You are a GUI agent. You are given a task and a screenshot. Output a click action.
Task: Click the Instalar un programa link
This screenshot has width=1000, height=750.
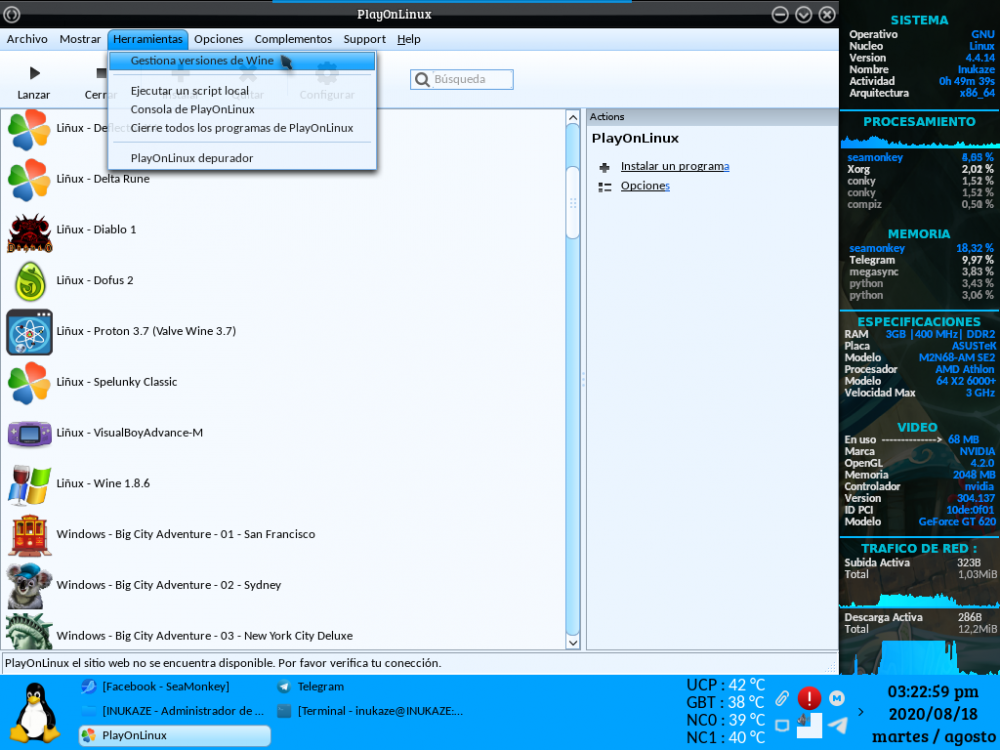click(x=674, y=166)
